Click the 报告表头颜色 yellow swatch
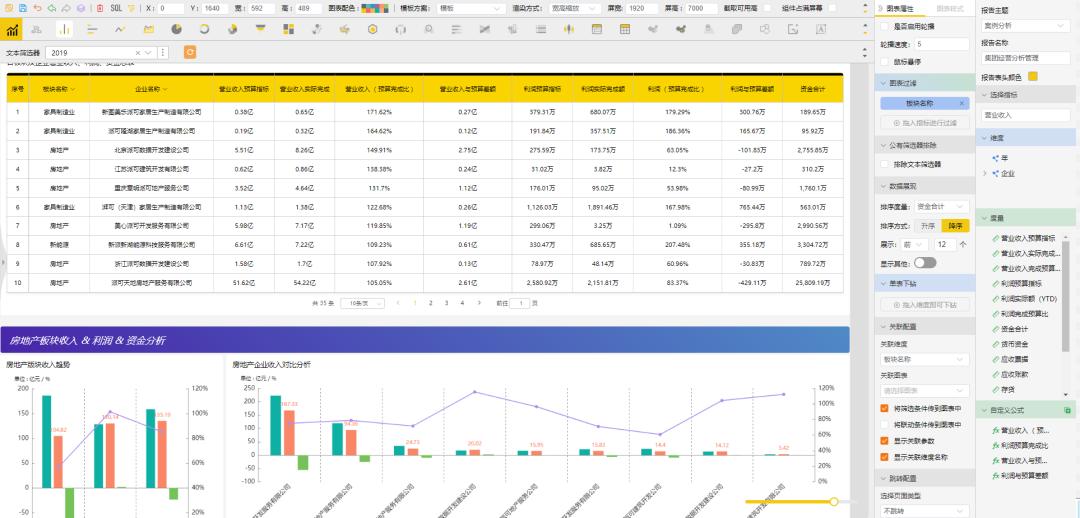Viewport: 1080px width, 518px height. click(x=1032, y=76)
